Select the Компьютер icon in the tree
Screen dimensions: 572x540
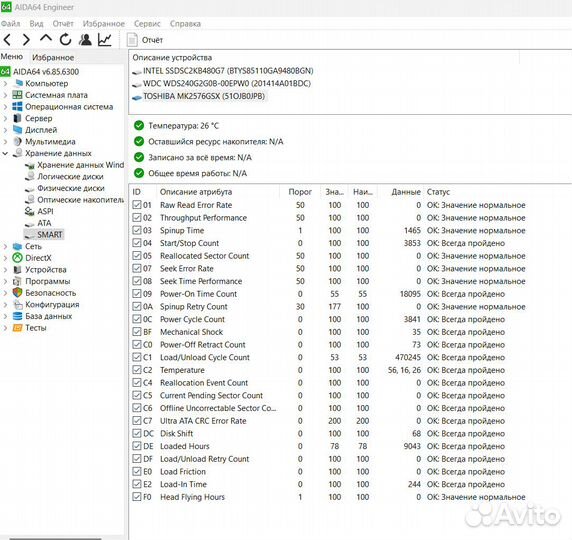coord(18,83)
